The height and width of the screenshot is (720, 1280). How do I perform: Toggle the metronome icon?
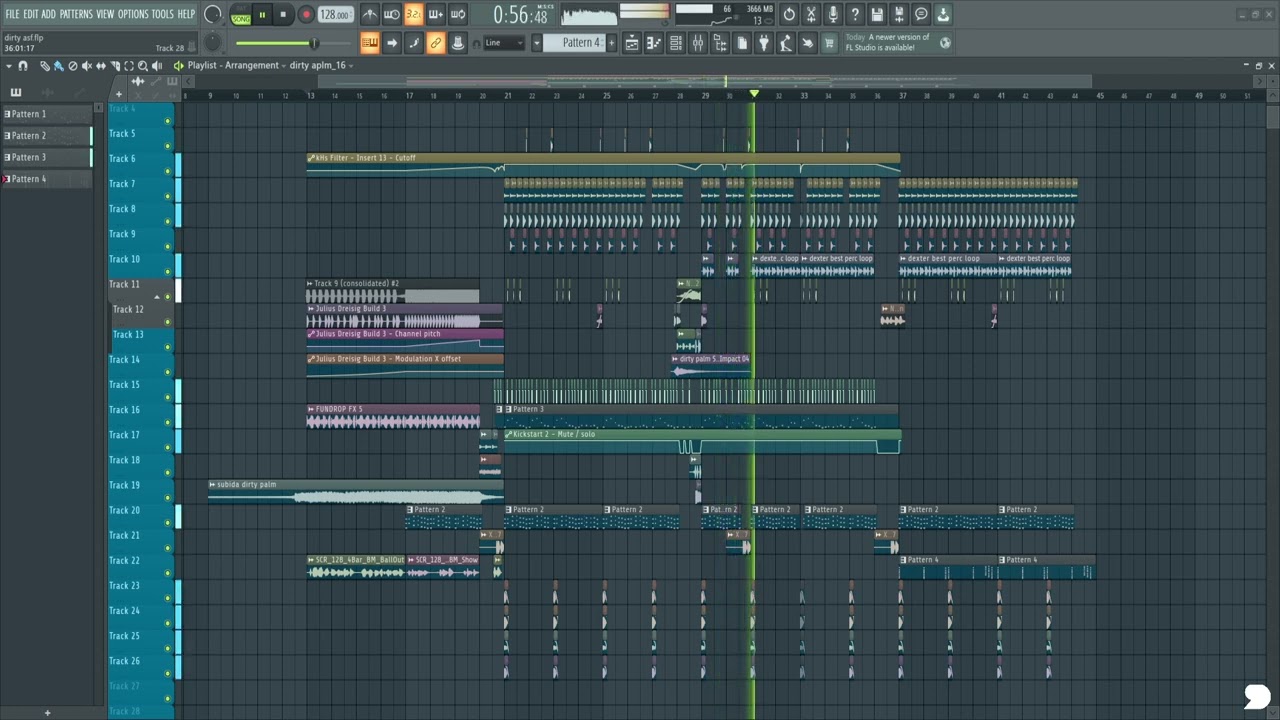tap(370, 14)
